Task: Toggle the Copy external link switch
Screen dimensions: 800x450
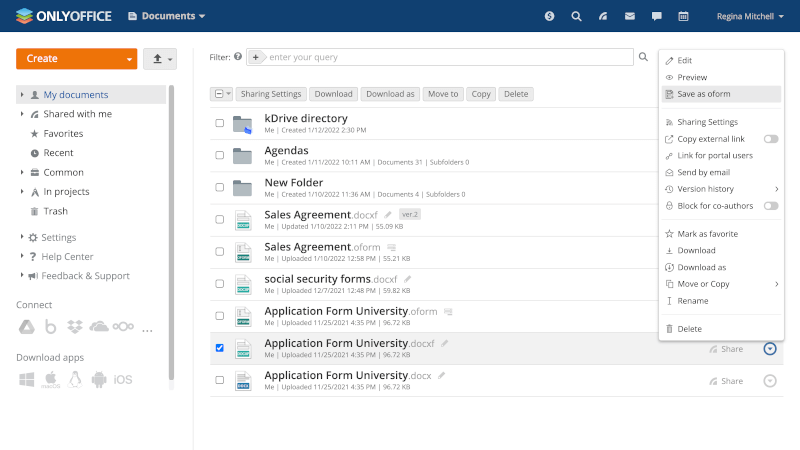Action: coord(771,139)
